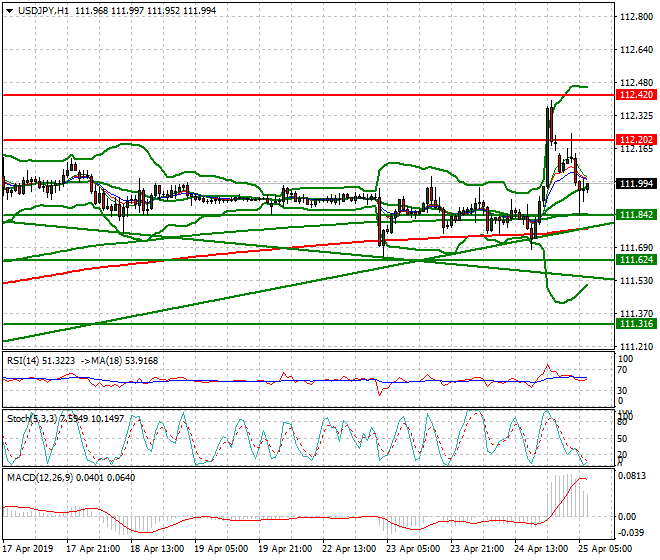Image resolution: width=660 pixels, height=560 pixels.
Task: Select the green 111.624 level label
Action: click(636, 260)
